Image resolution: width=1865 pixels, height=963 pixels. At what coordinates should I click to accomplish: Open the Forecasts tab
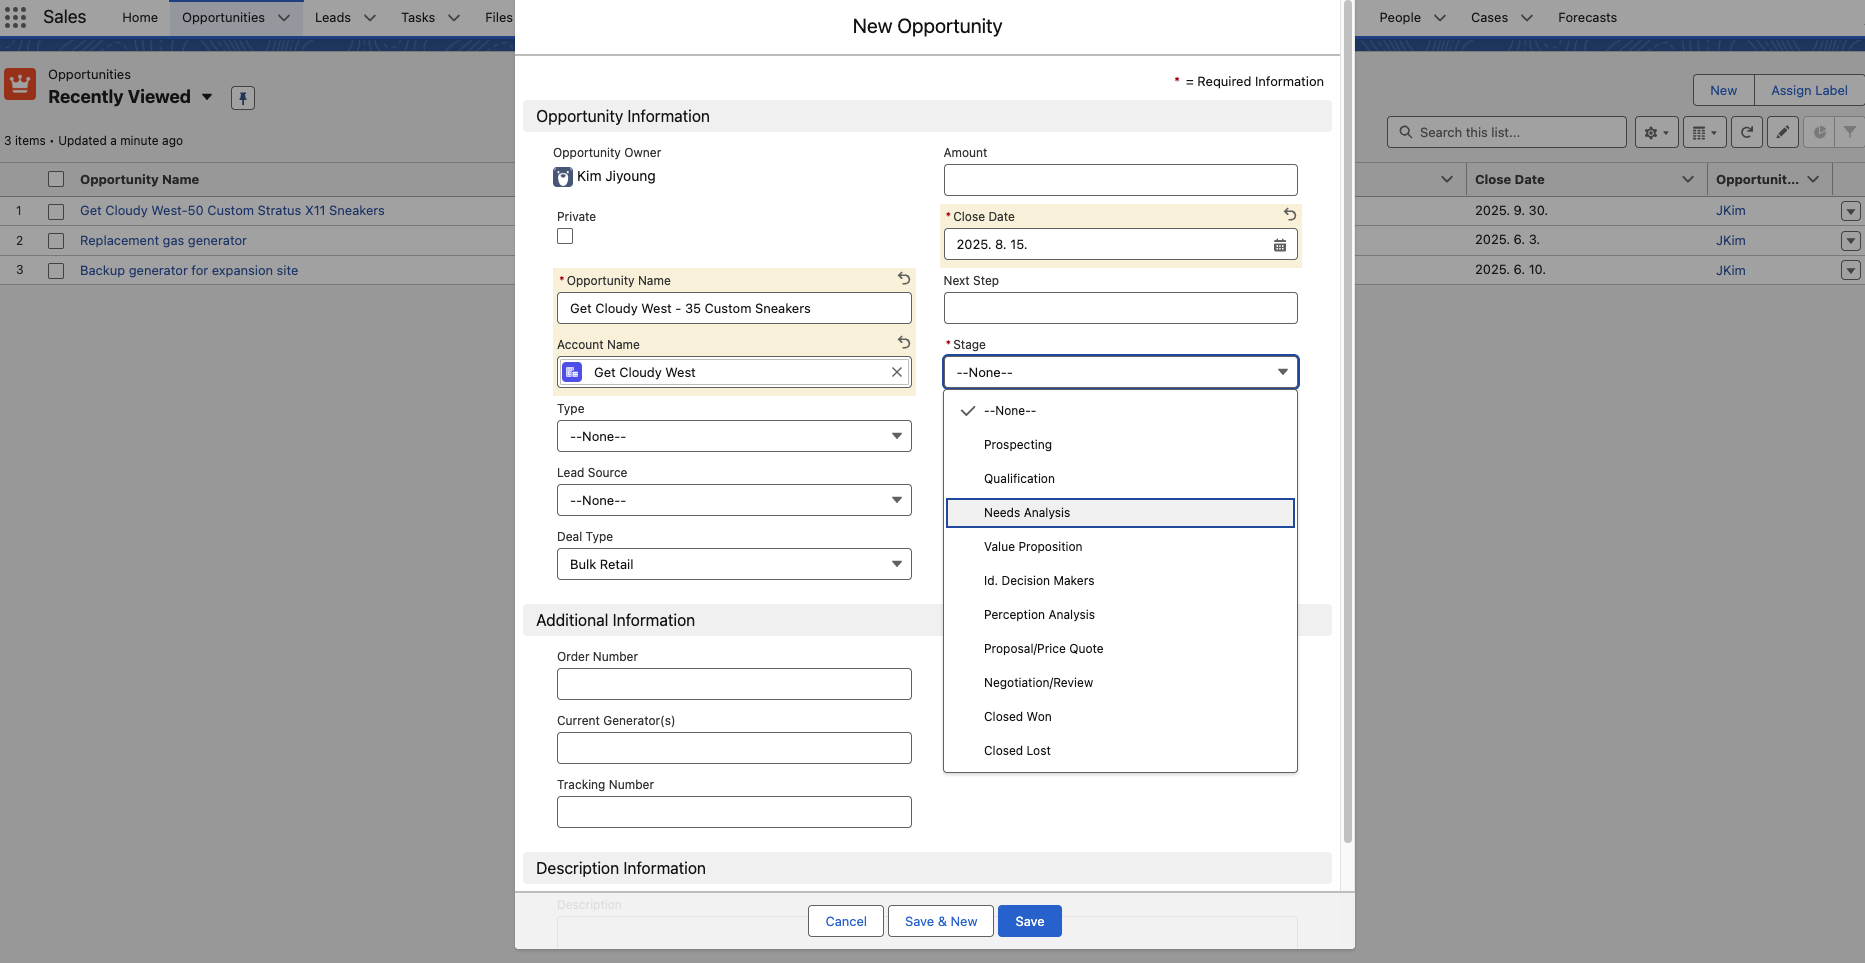point(1587,18)
